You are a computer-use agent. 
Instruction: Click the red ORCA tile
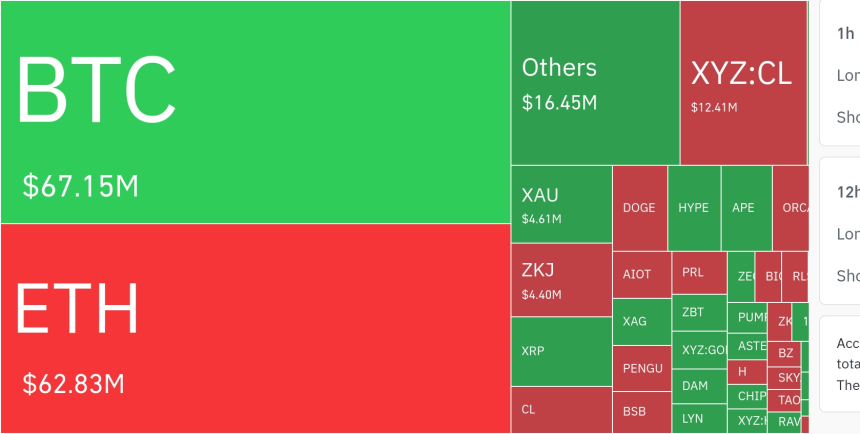[790, 208]
